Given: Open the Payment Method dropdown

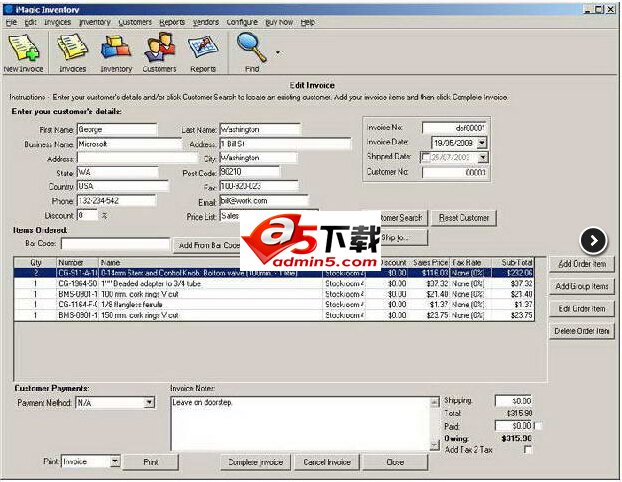Looking at the screenshot, I should [149, 403].
